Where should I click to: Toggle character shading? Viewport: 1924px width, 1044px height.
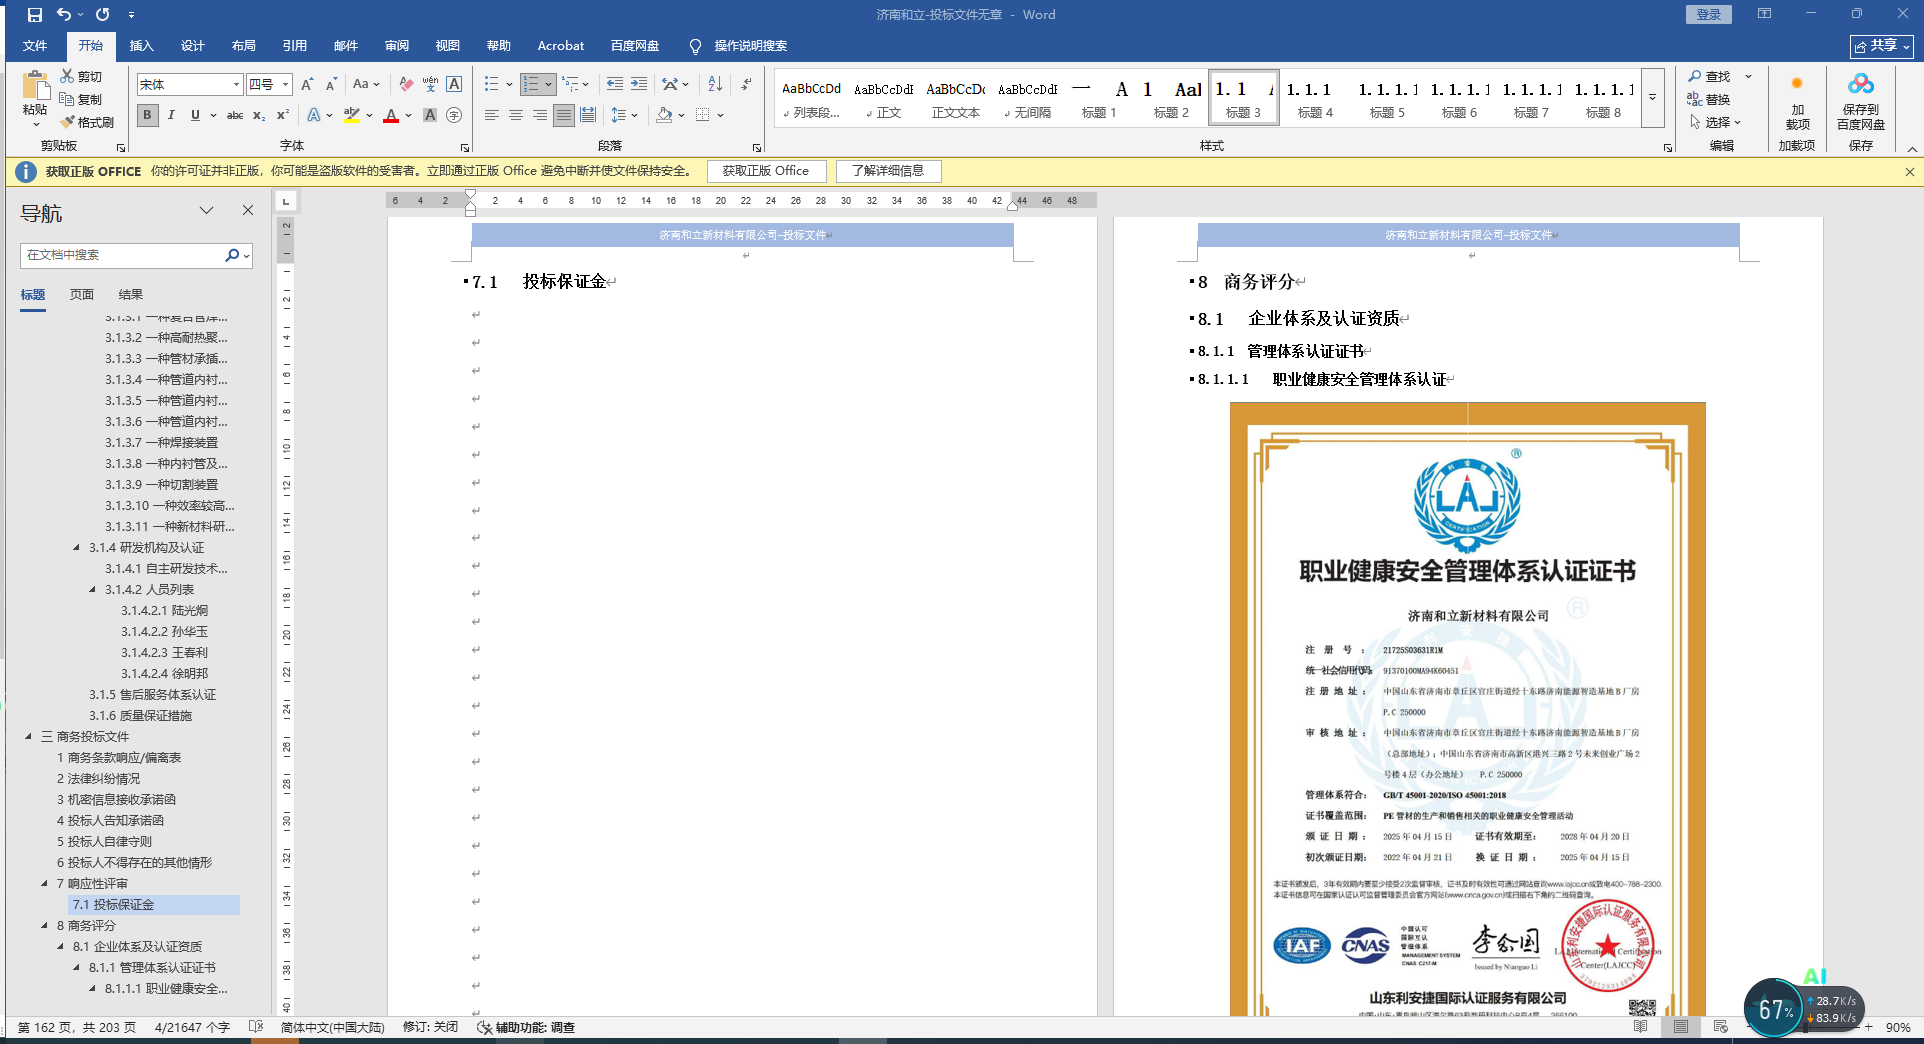[430, 115]
